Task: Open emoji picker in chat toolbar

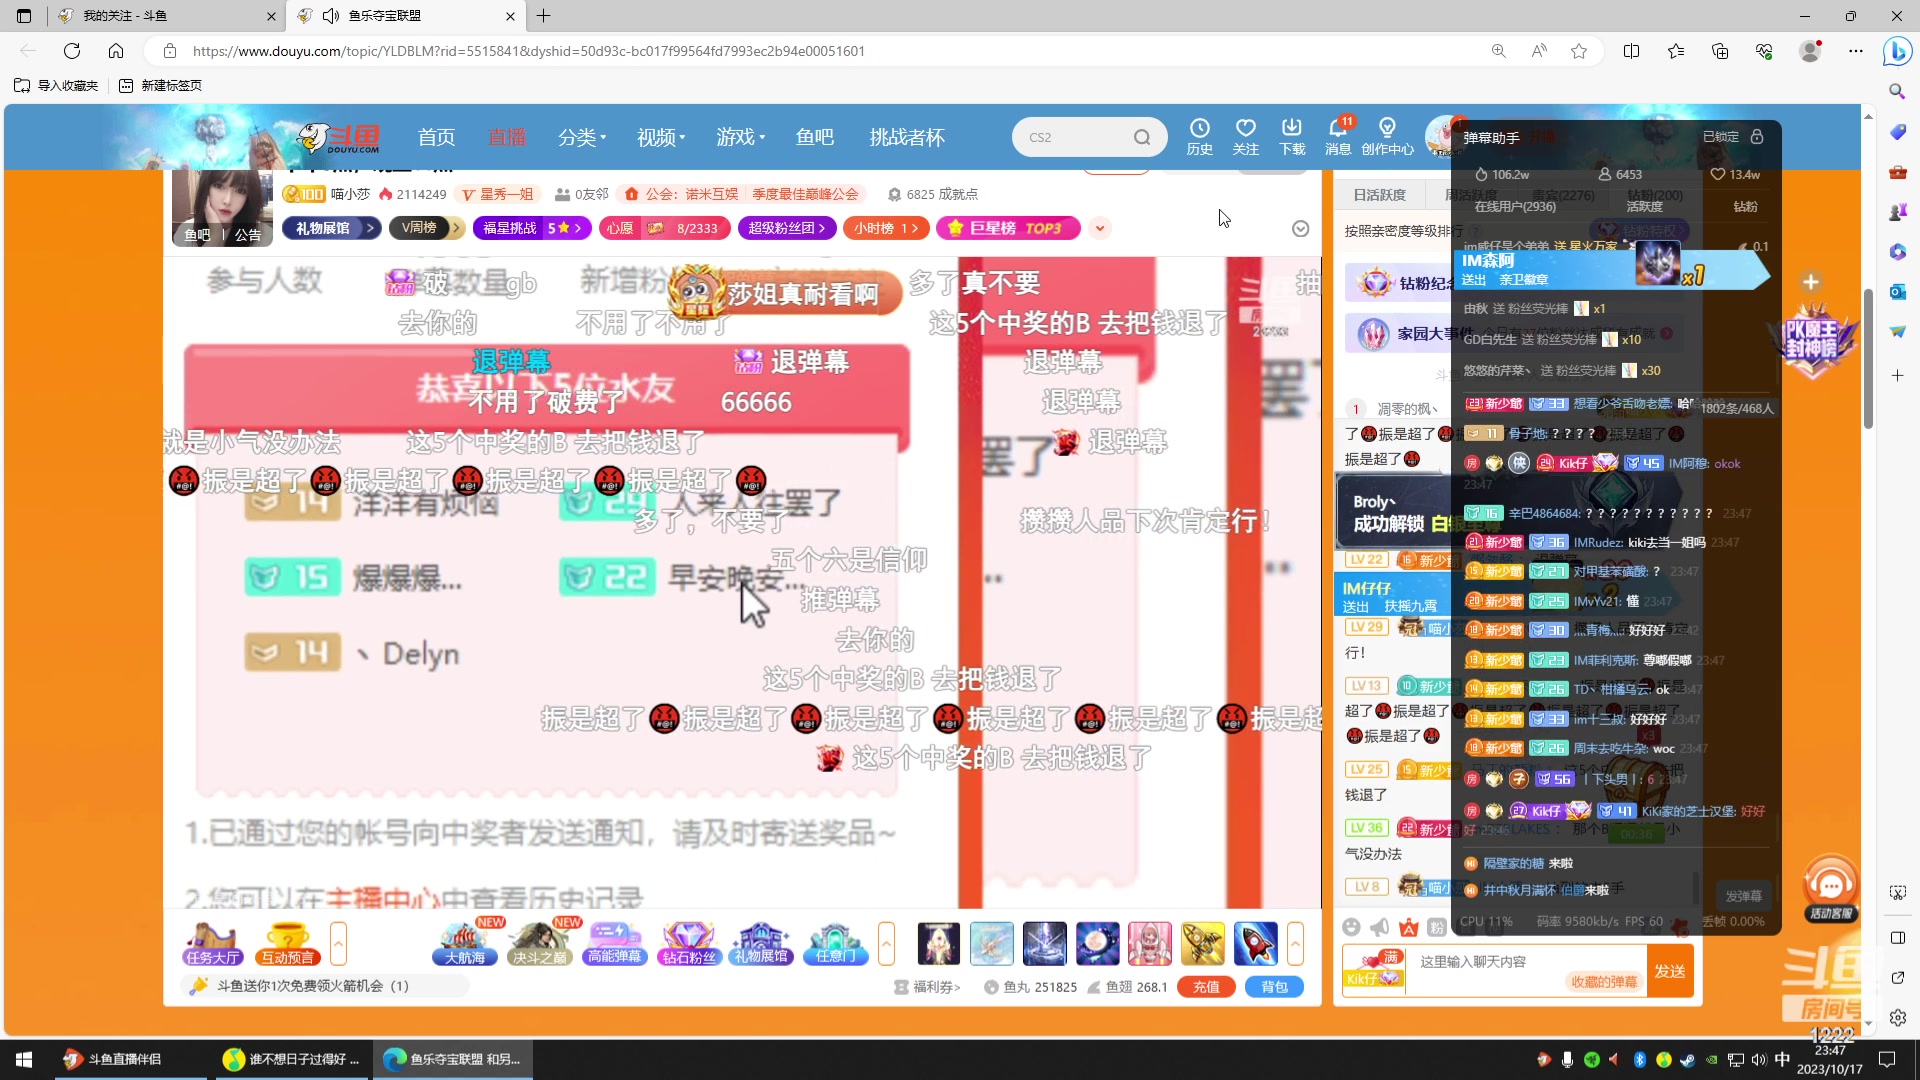Action: click(x=1351, y=927)
